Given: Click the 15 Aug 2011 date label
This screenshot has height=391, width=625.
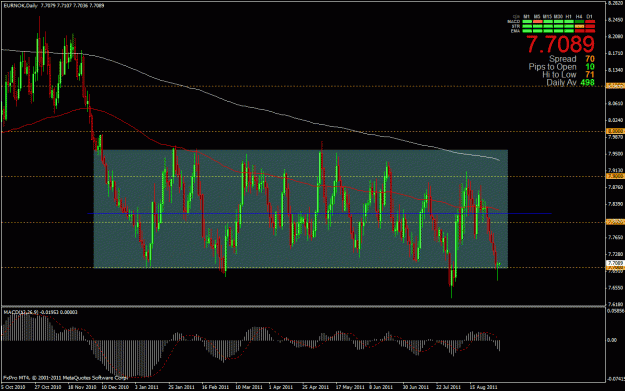Looking at the screenshot, I should (x=483, y=387).
